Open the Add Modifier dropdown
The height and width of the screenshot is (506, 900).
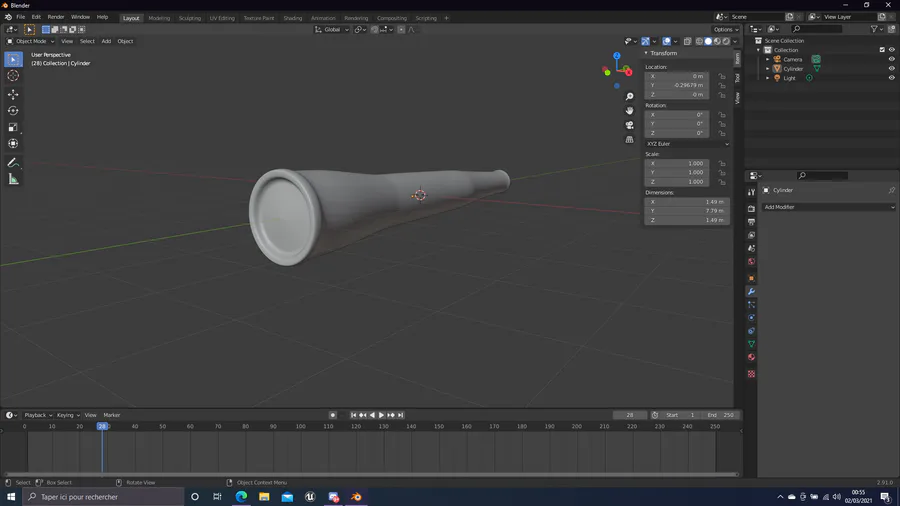pos(828,207)
